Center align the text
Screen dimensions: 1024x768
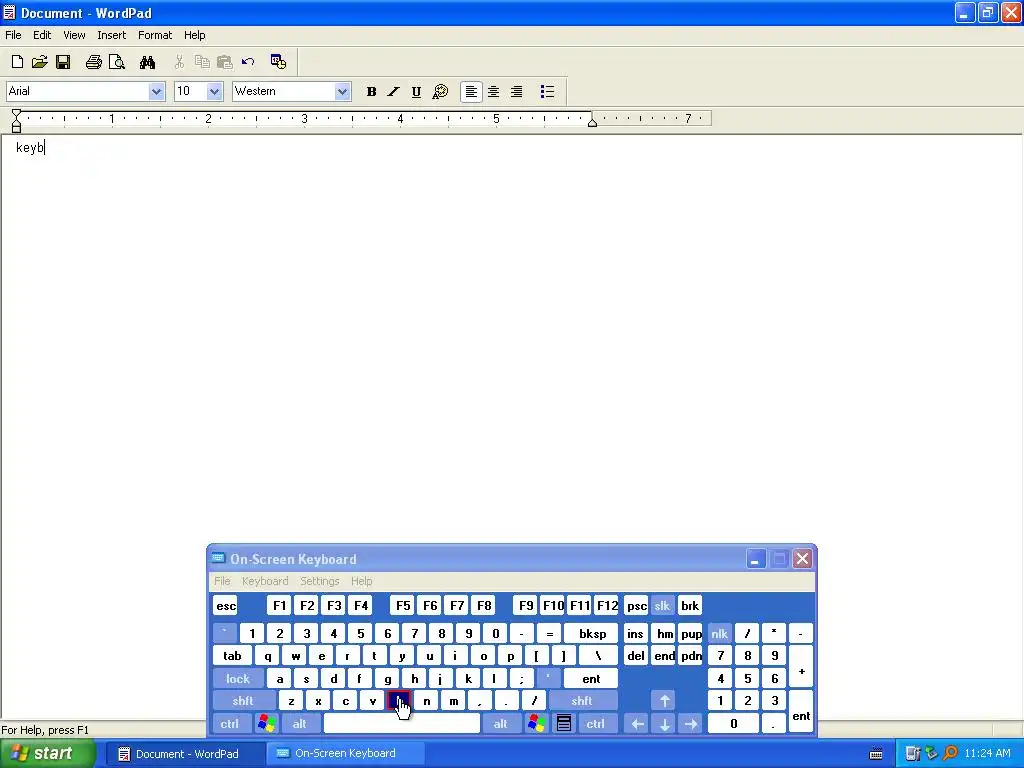(x=494, y=91)
